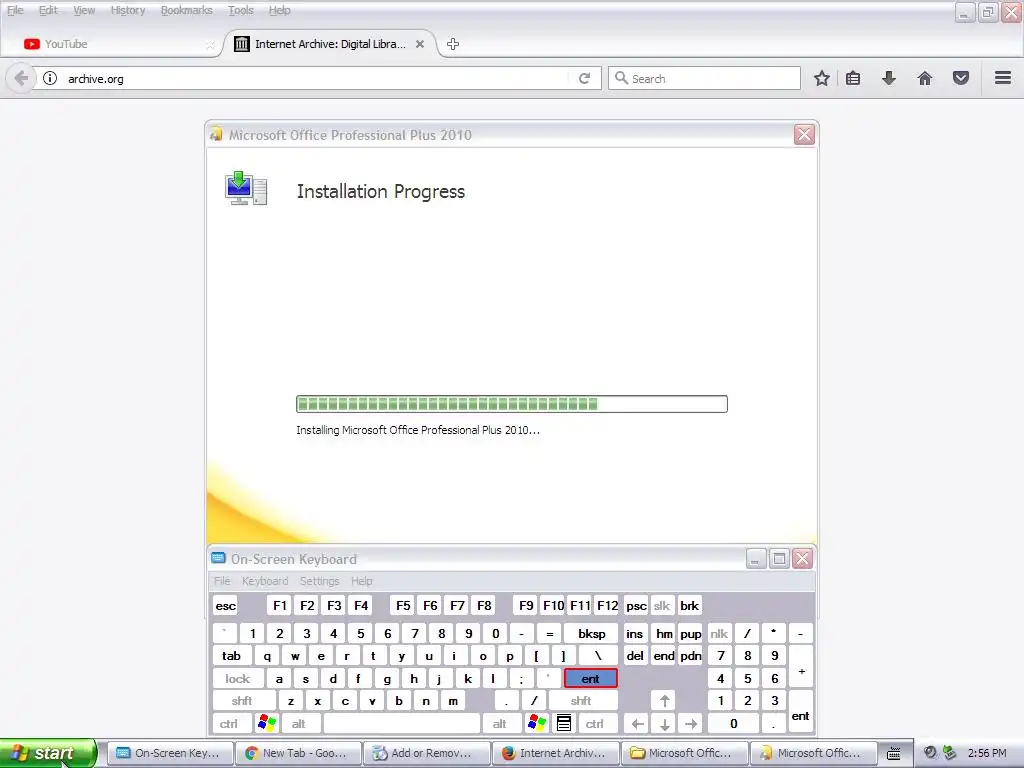This screenshot has height=768, width=1024.
Task: Toggle the nlk num lock key
Action: (719, 633)
